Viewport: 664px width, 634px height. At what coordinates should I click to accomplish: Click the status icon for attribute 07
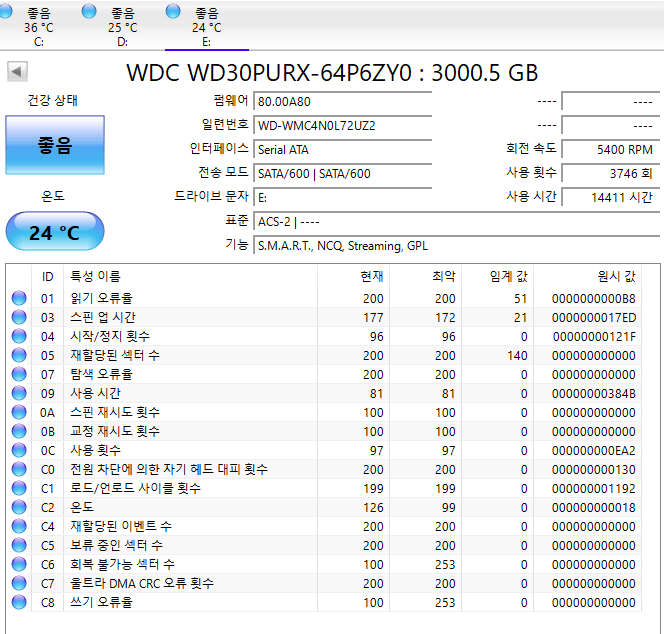[19, 374]
